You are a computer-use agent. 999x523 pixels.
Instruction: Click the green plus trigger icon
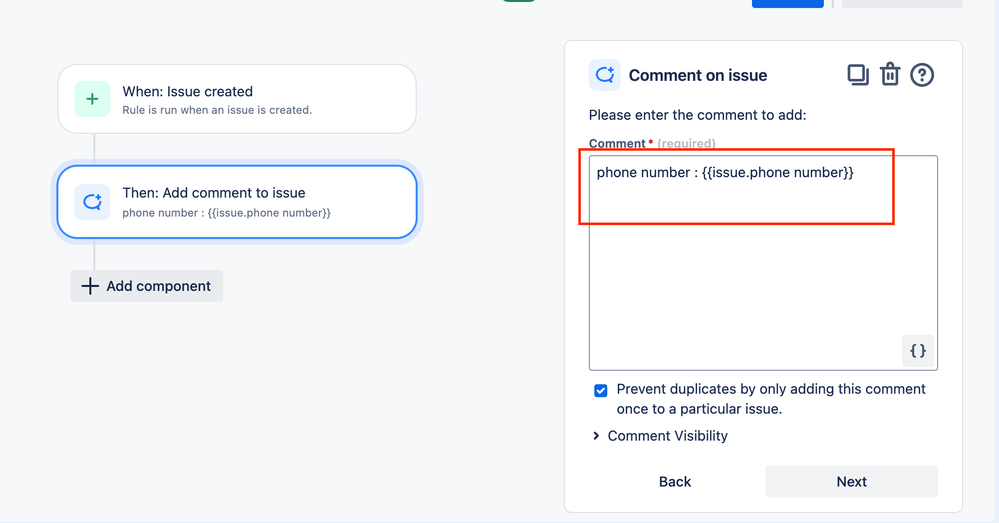tap(92, 99)
